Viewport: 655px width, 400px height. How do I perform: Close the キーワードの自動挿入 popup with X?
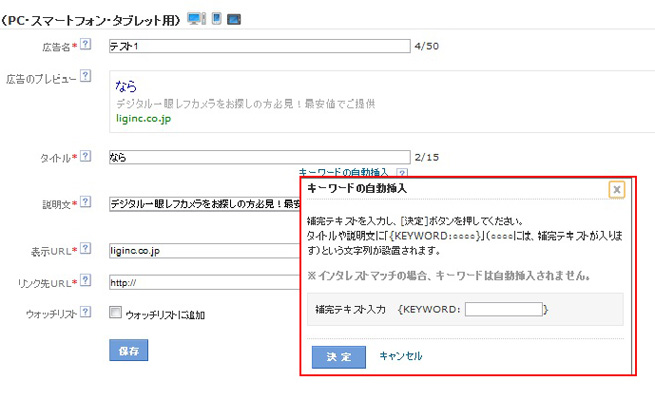(617, 189)
